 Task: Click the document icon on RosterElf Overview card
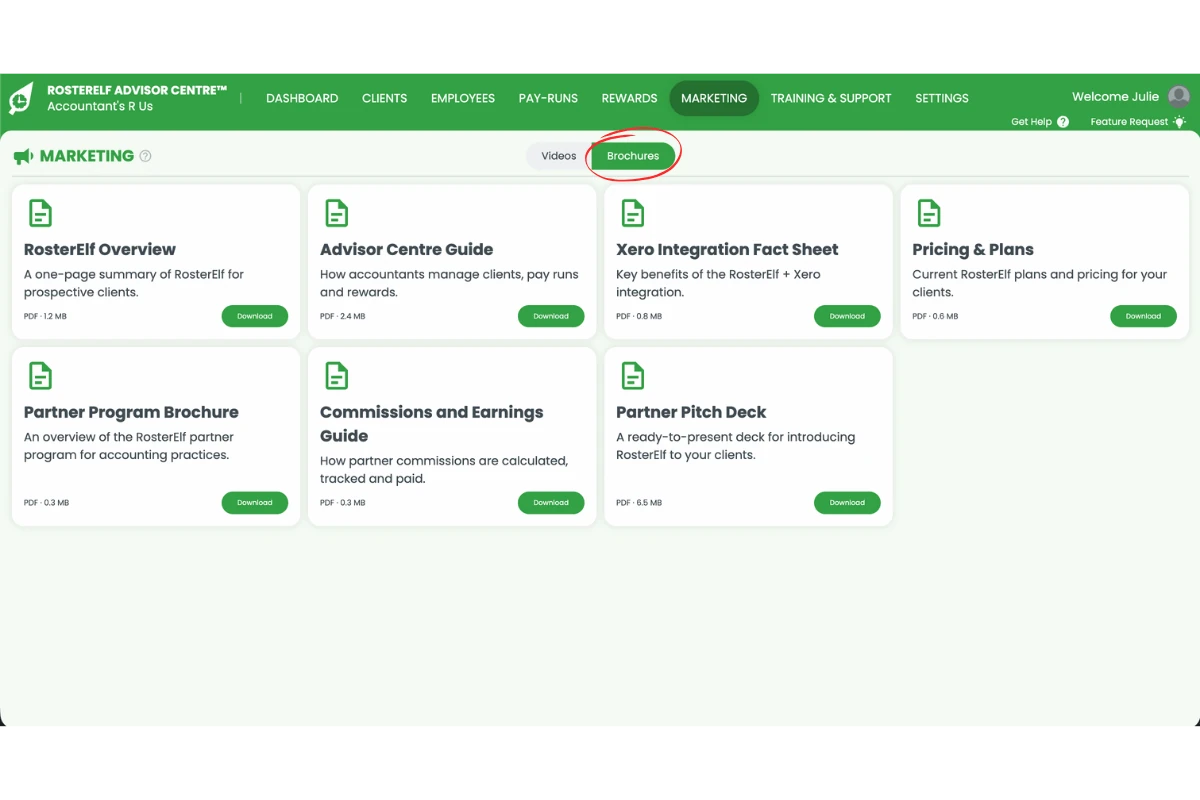(x=40, y=213)
